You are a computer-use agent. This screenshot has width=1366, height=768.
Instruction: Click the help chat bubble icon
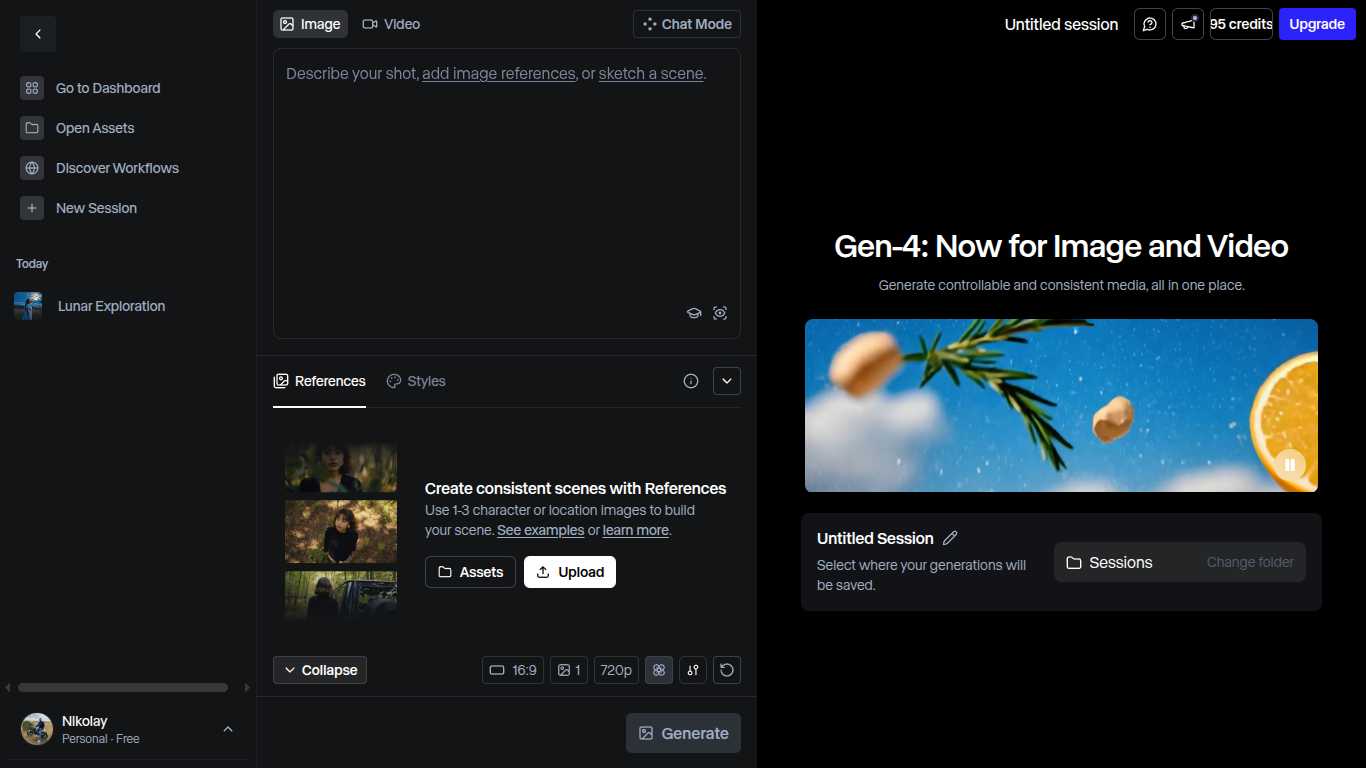(x=1150, y=24)
